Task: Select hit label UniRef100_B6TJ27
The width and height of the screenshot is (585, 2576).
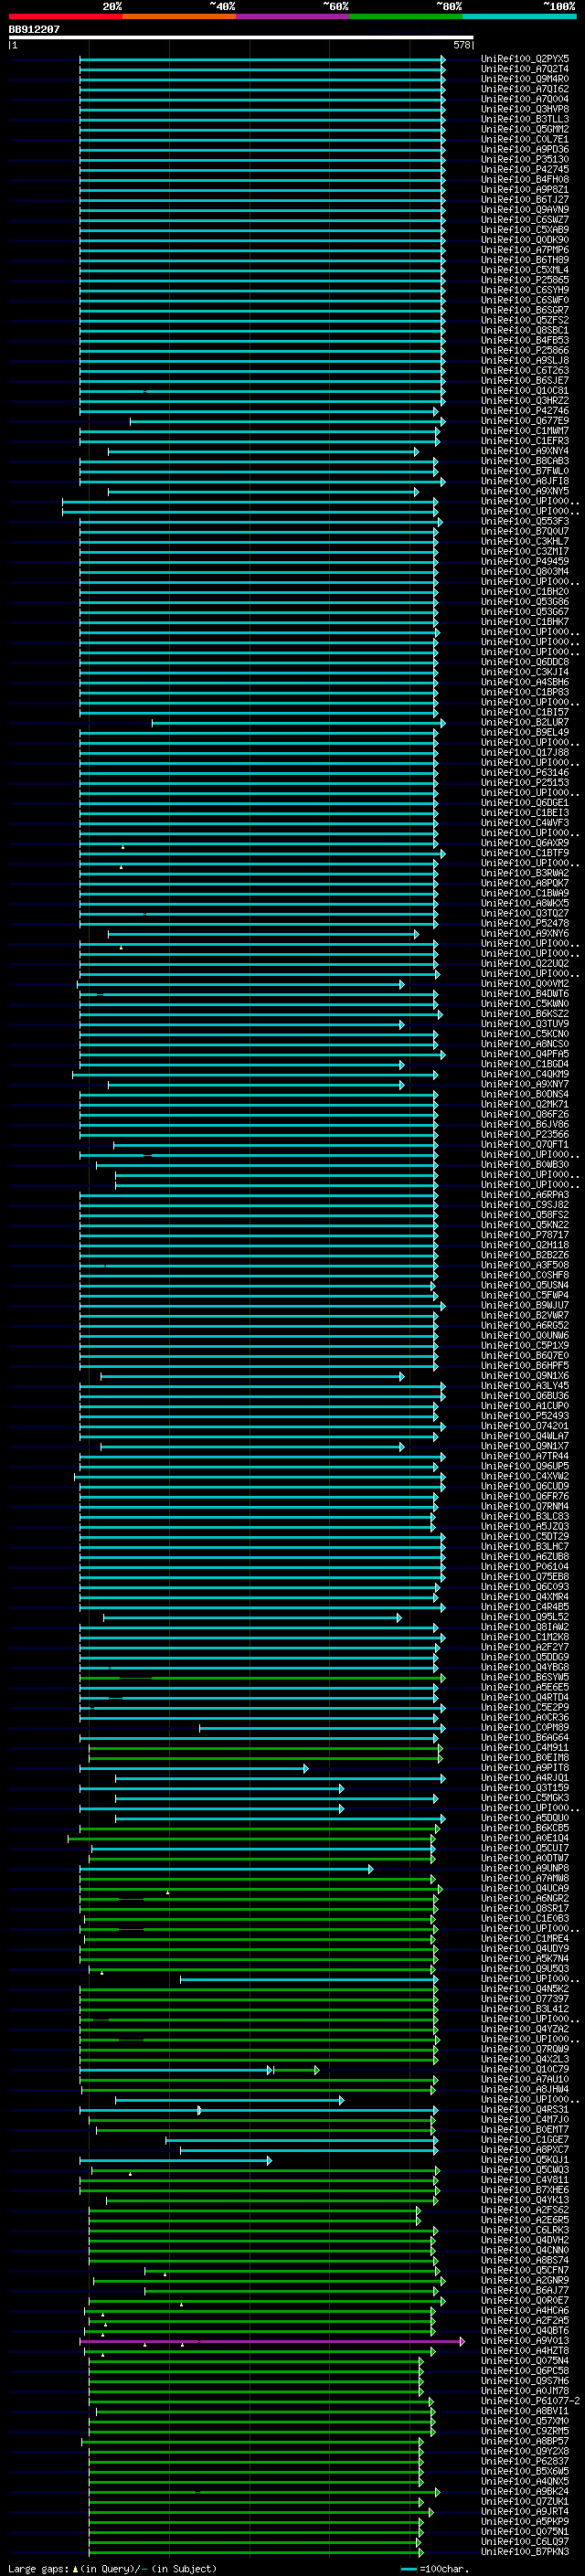Action: (525, 200)
